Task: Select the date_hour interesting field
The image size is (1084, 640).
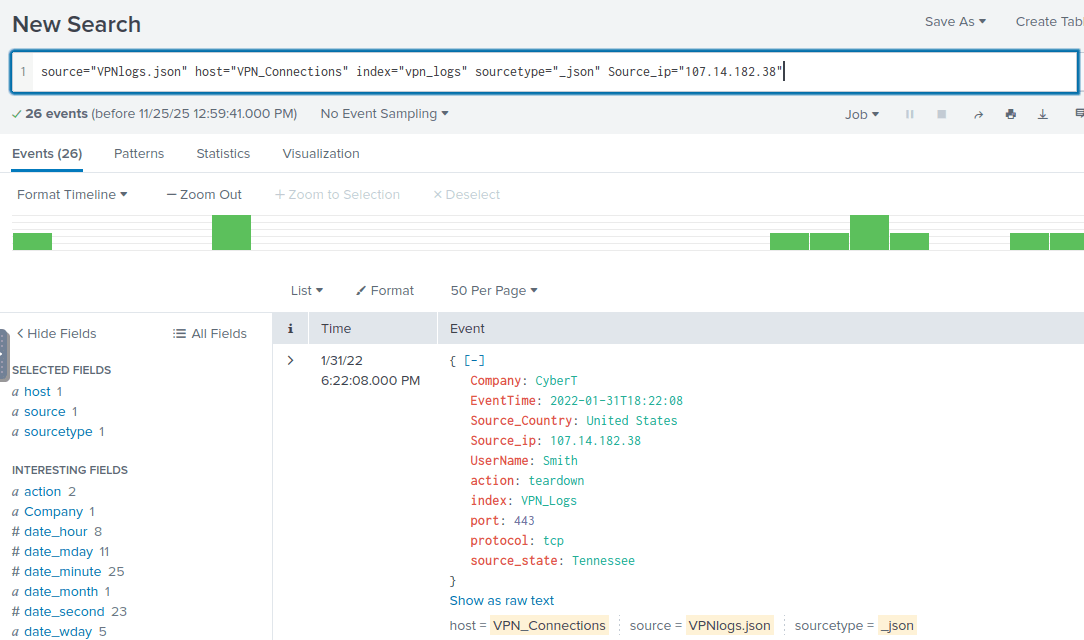Action: tap(56, 532)
